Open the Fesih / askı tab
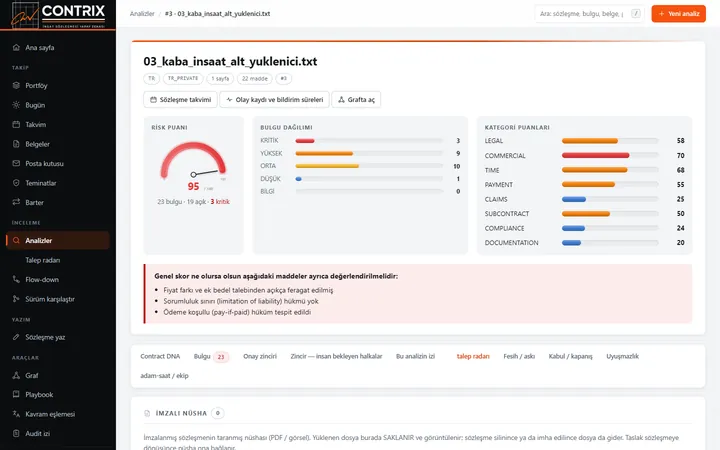 (x=519, y=356)
